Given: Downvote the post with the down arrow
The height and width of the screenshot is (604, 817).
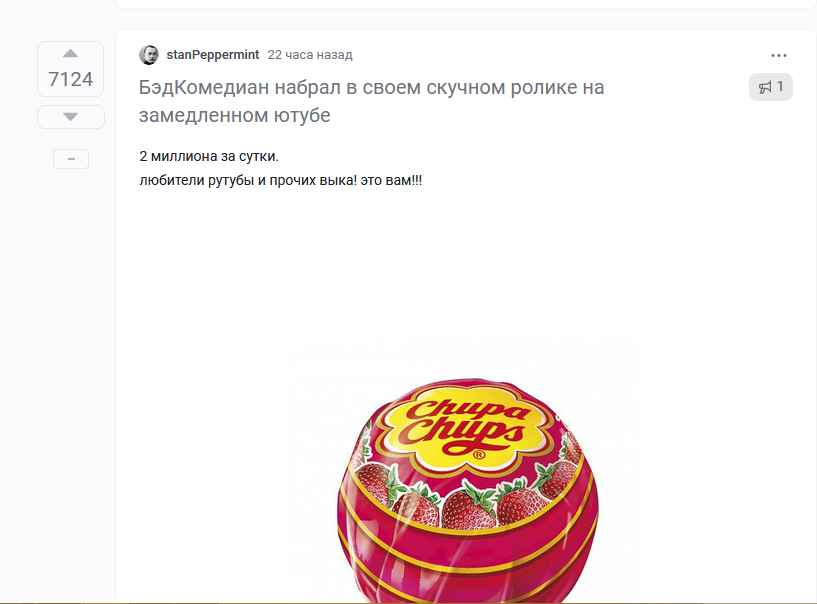Looking at the screenshot, I should (70, 117).
